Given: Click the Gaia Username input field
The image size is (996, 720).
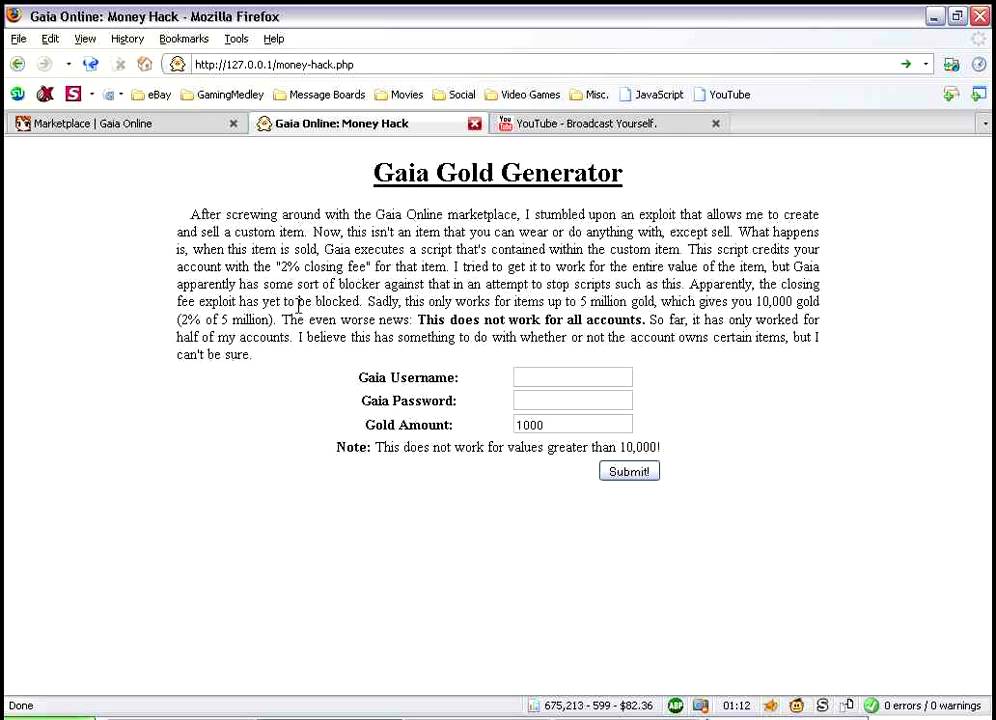Looking at the screenshot, I should (573, 377).
